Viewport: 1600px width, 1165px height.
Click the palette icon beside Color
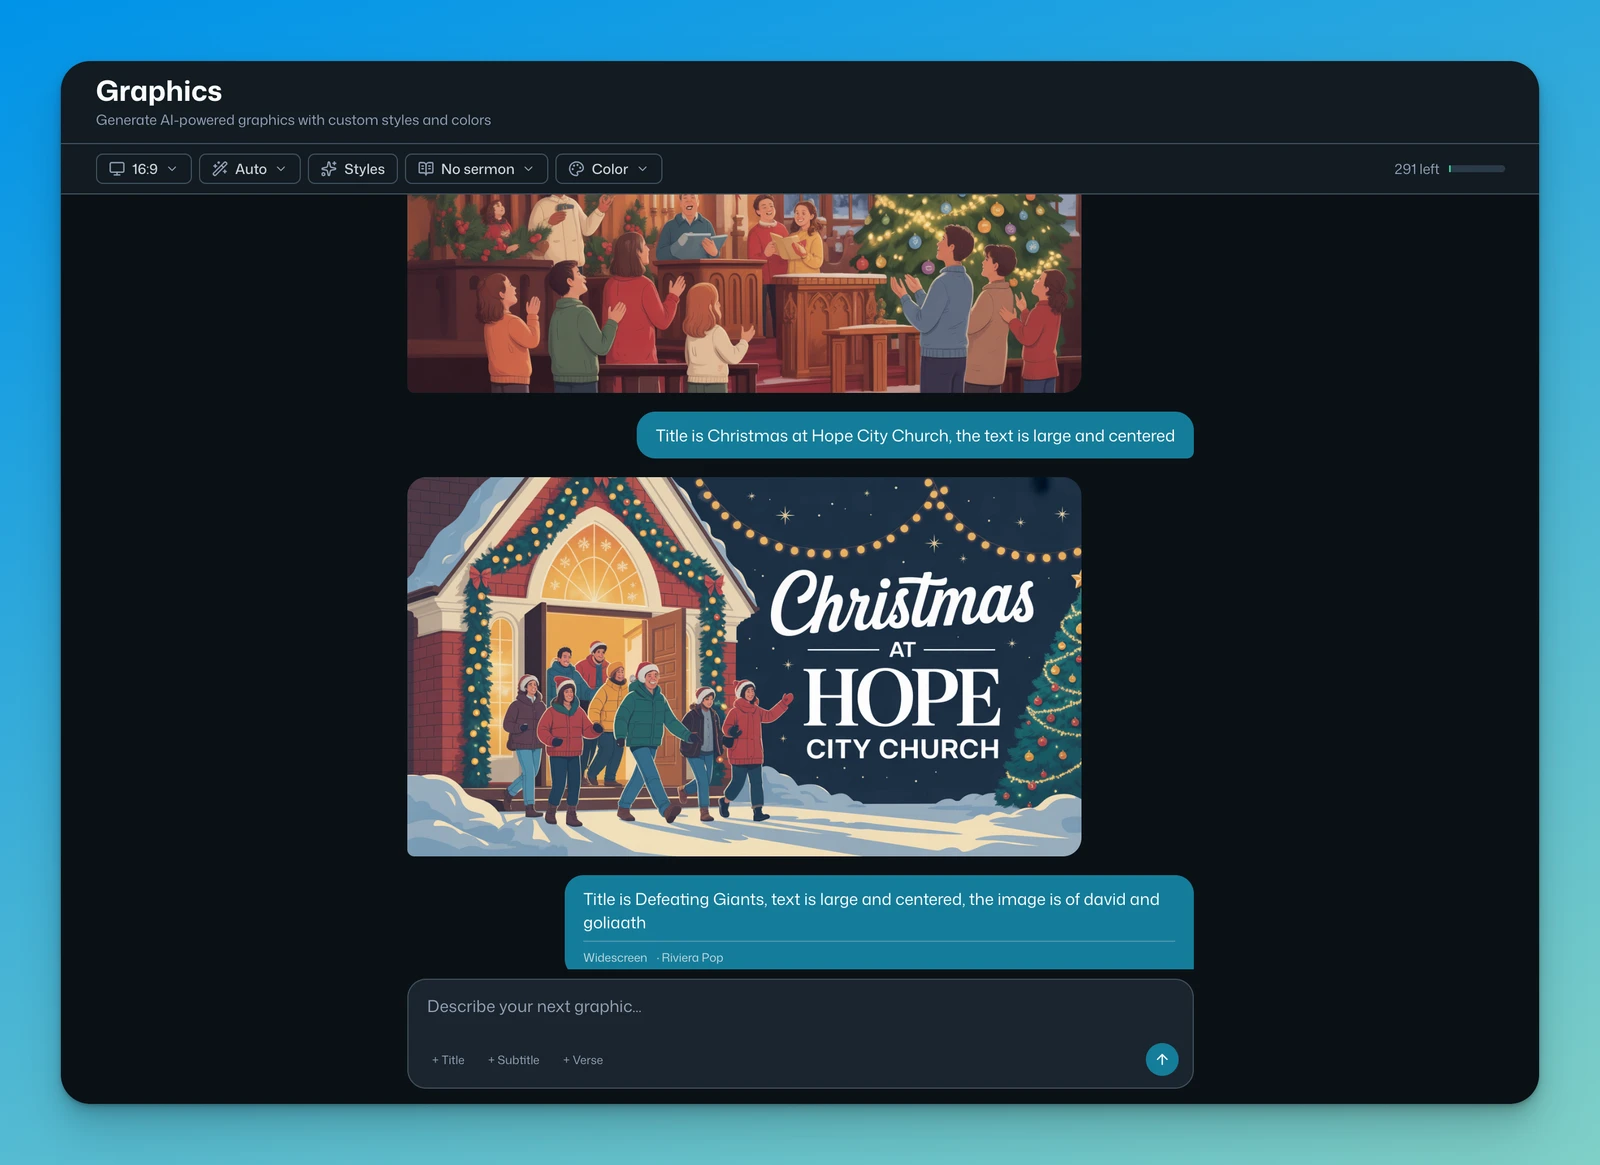576,169
